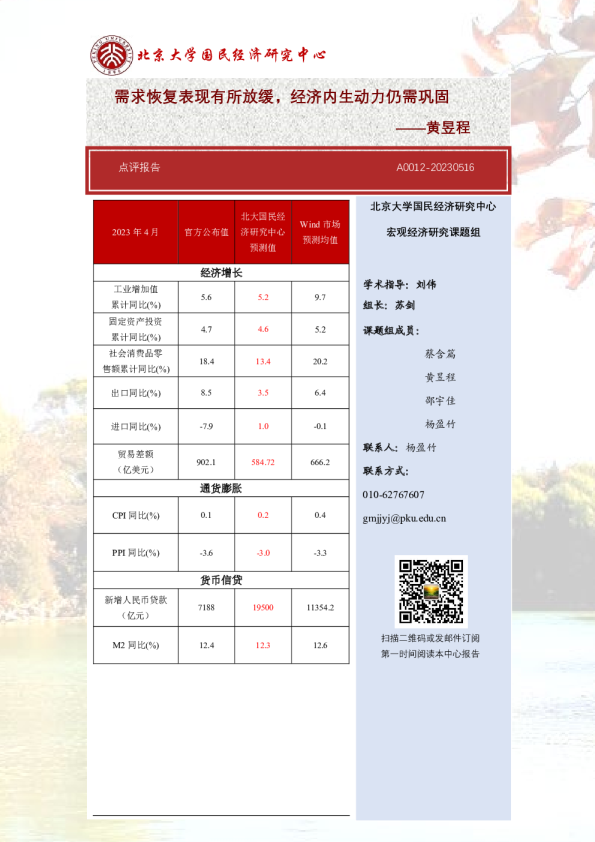
Task: Click the red CPI forecast 0.2
Action: click(x=263, y=515)
